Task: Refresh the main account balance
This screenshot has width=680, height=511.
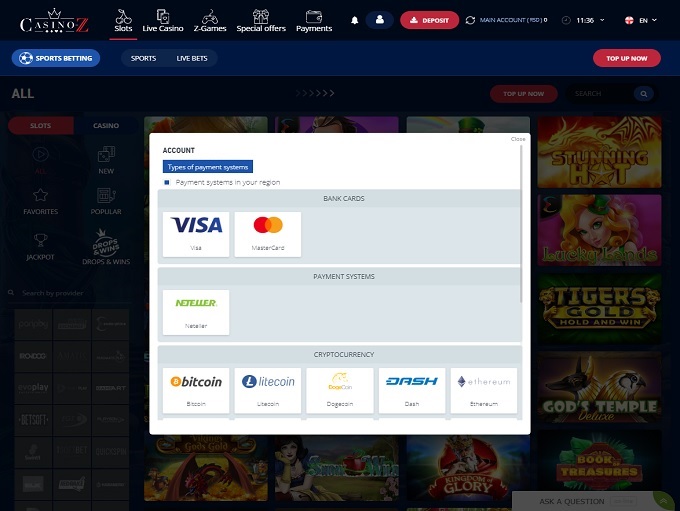Action: click(x=470, y=20)
